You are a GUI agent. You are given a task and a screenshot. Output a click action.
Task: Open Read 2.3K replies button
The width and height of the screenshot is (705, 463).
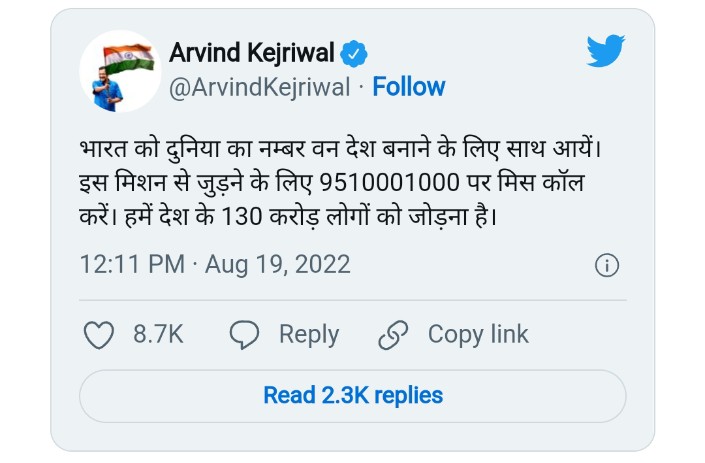(x=353, y=396)
